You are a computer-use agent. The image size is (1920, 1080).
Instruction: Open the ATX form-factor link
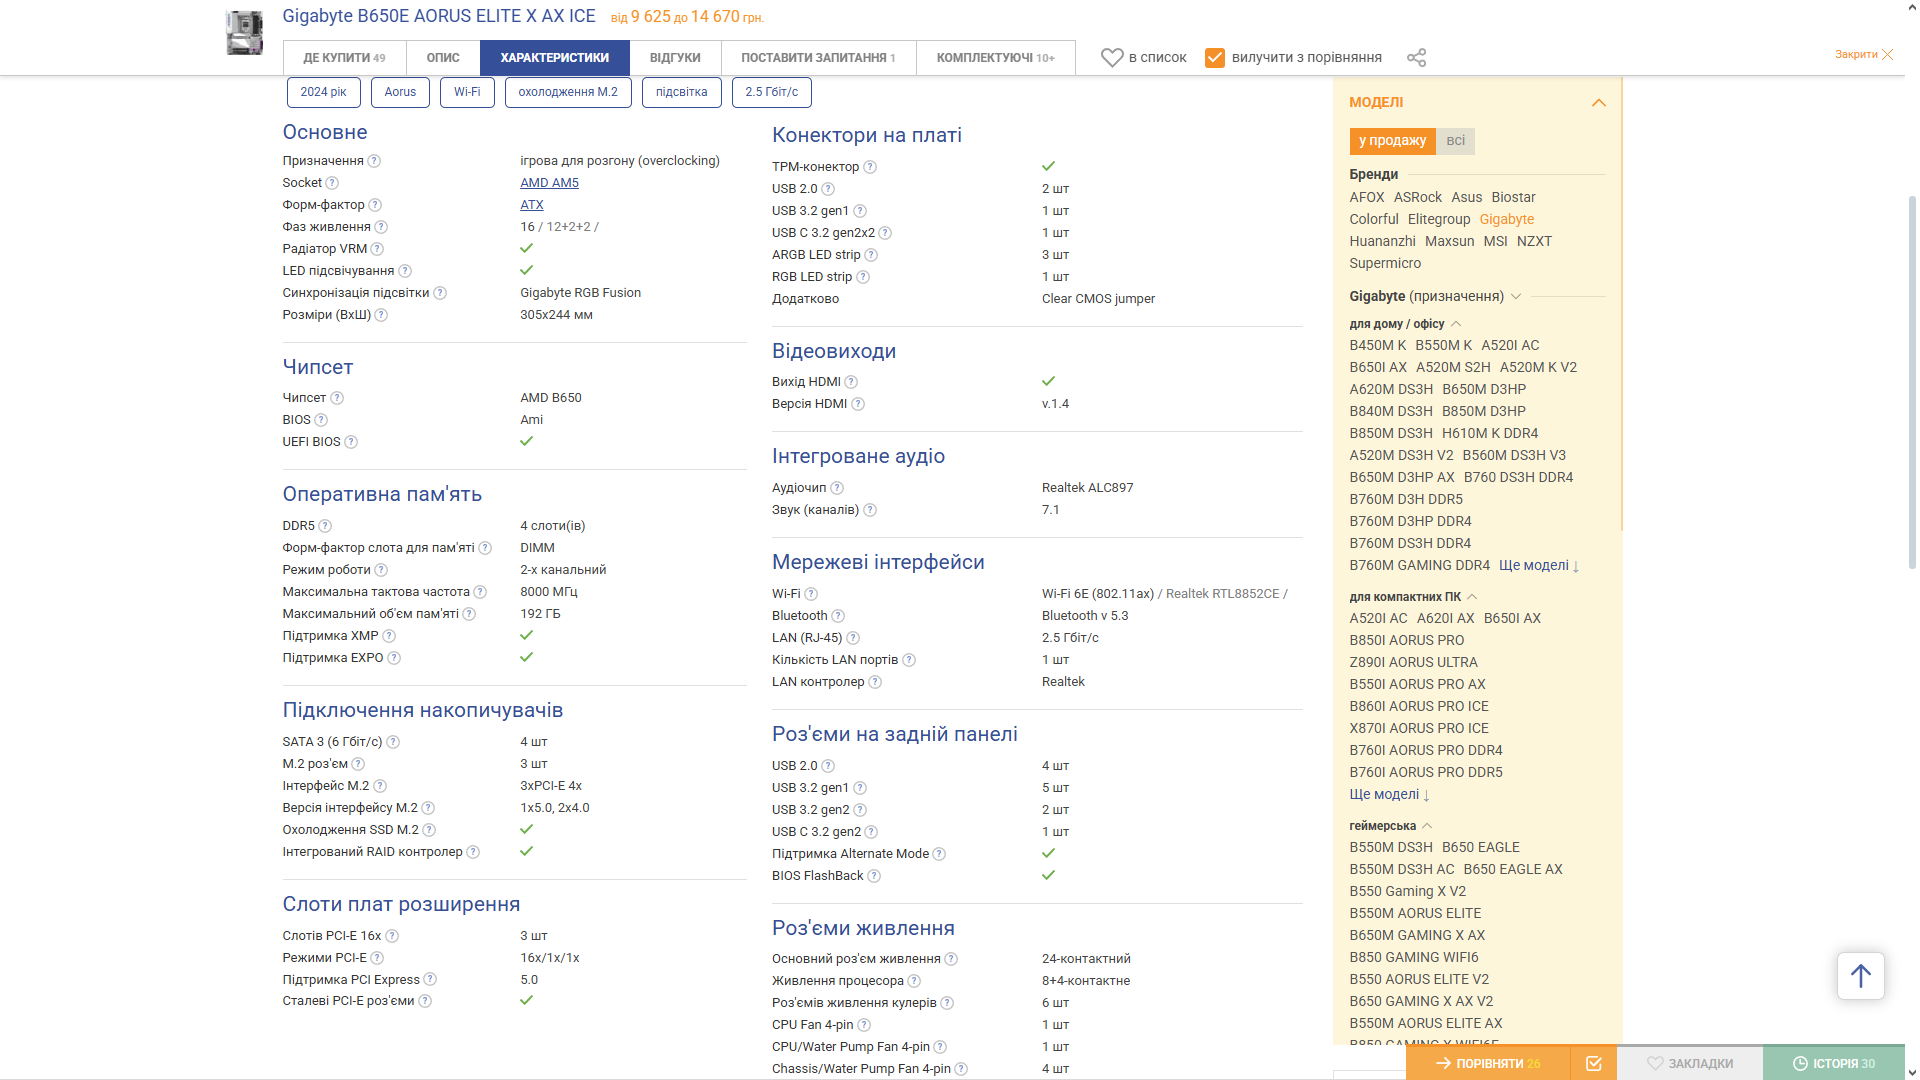pyautogui.click(x=532, y=205)
